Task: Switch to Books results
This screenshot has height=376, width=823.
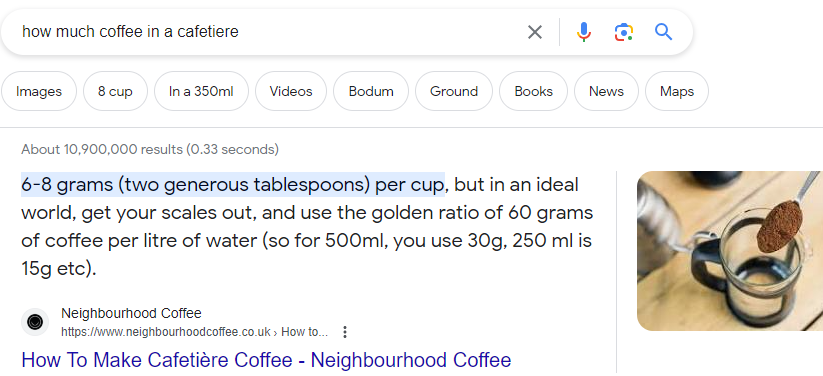Action: pos(533,91)
